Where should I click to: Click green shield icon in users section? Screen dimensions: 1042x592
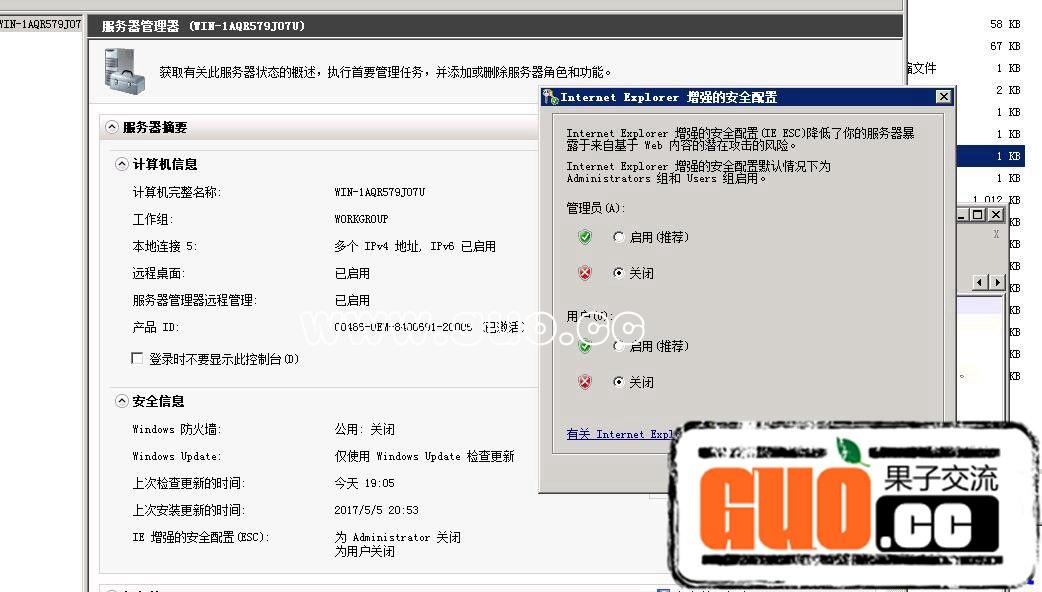(x=585, y=346)
